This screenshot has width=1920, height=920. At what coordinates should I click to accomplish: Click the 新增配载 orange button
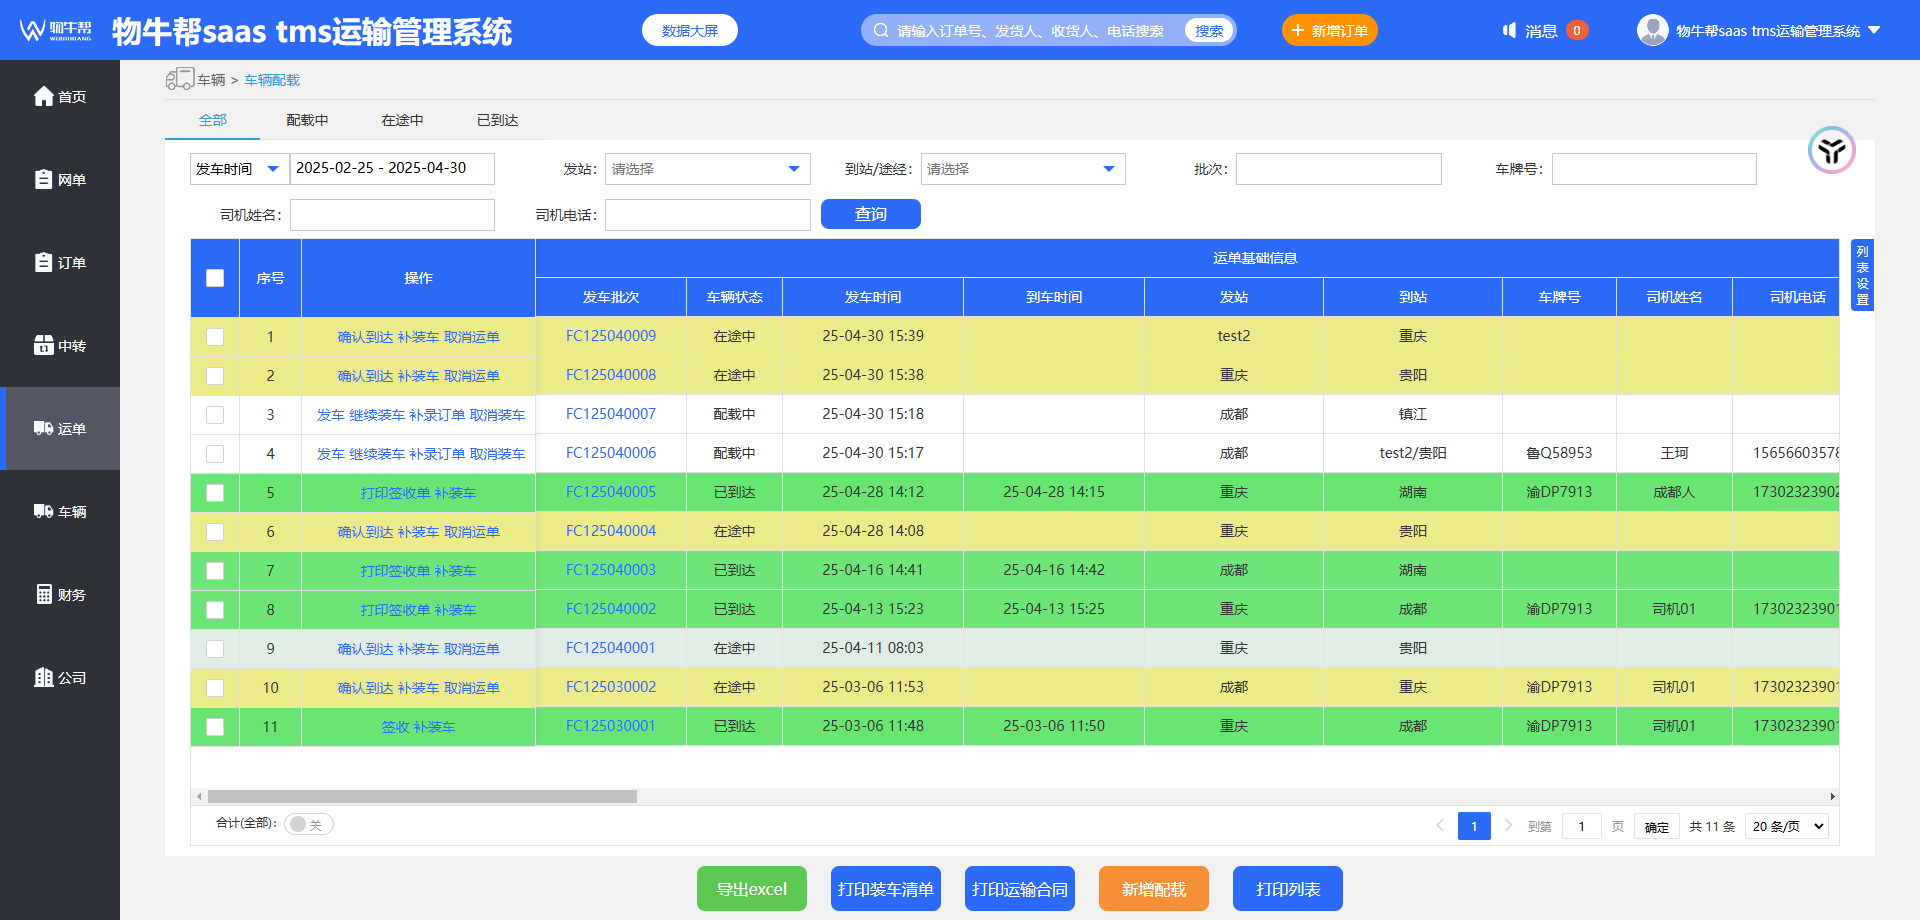(1154, 889)
